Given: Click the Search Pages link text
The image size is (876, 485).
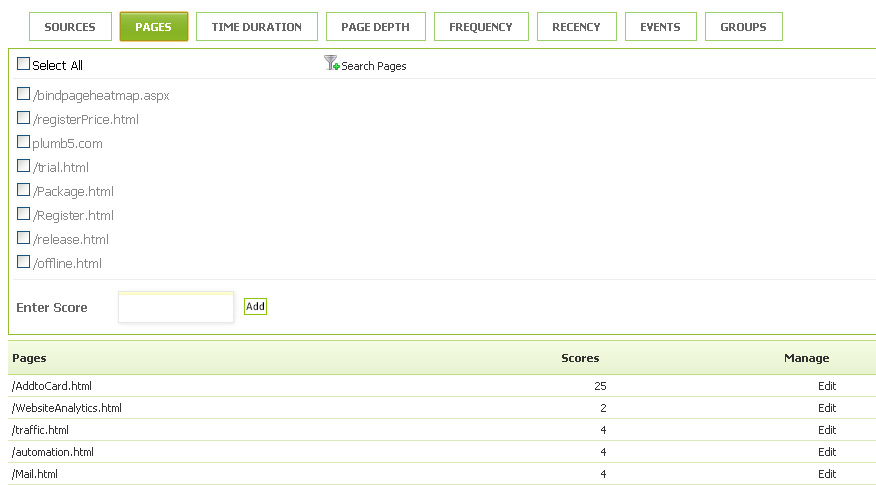Looking at the screenshot, I should point(374,66).
